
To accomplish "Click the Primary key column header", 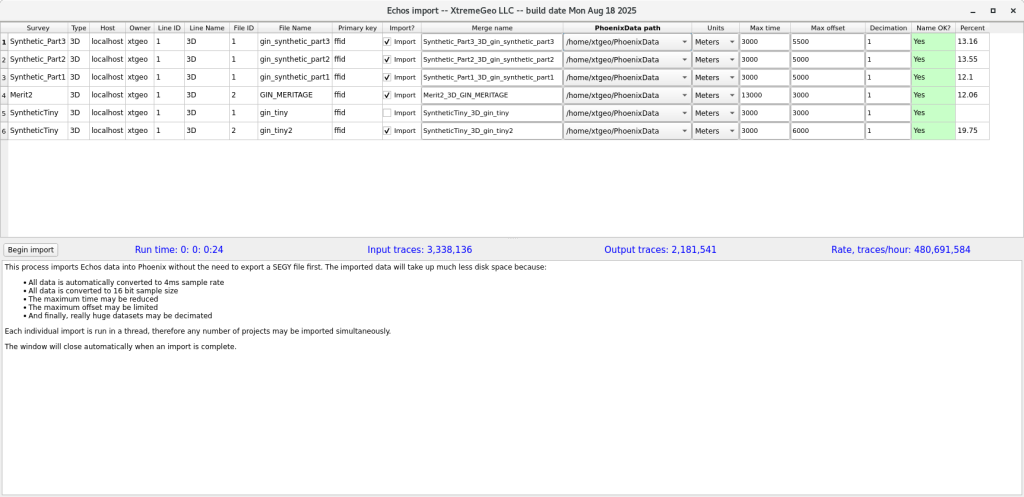I will click(x=357, y=28).
